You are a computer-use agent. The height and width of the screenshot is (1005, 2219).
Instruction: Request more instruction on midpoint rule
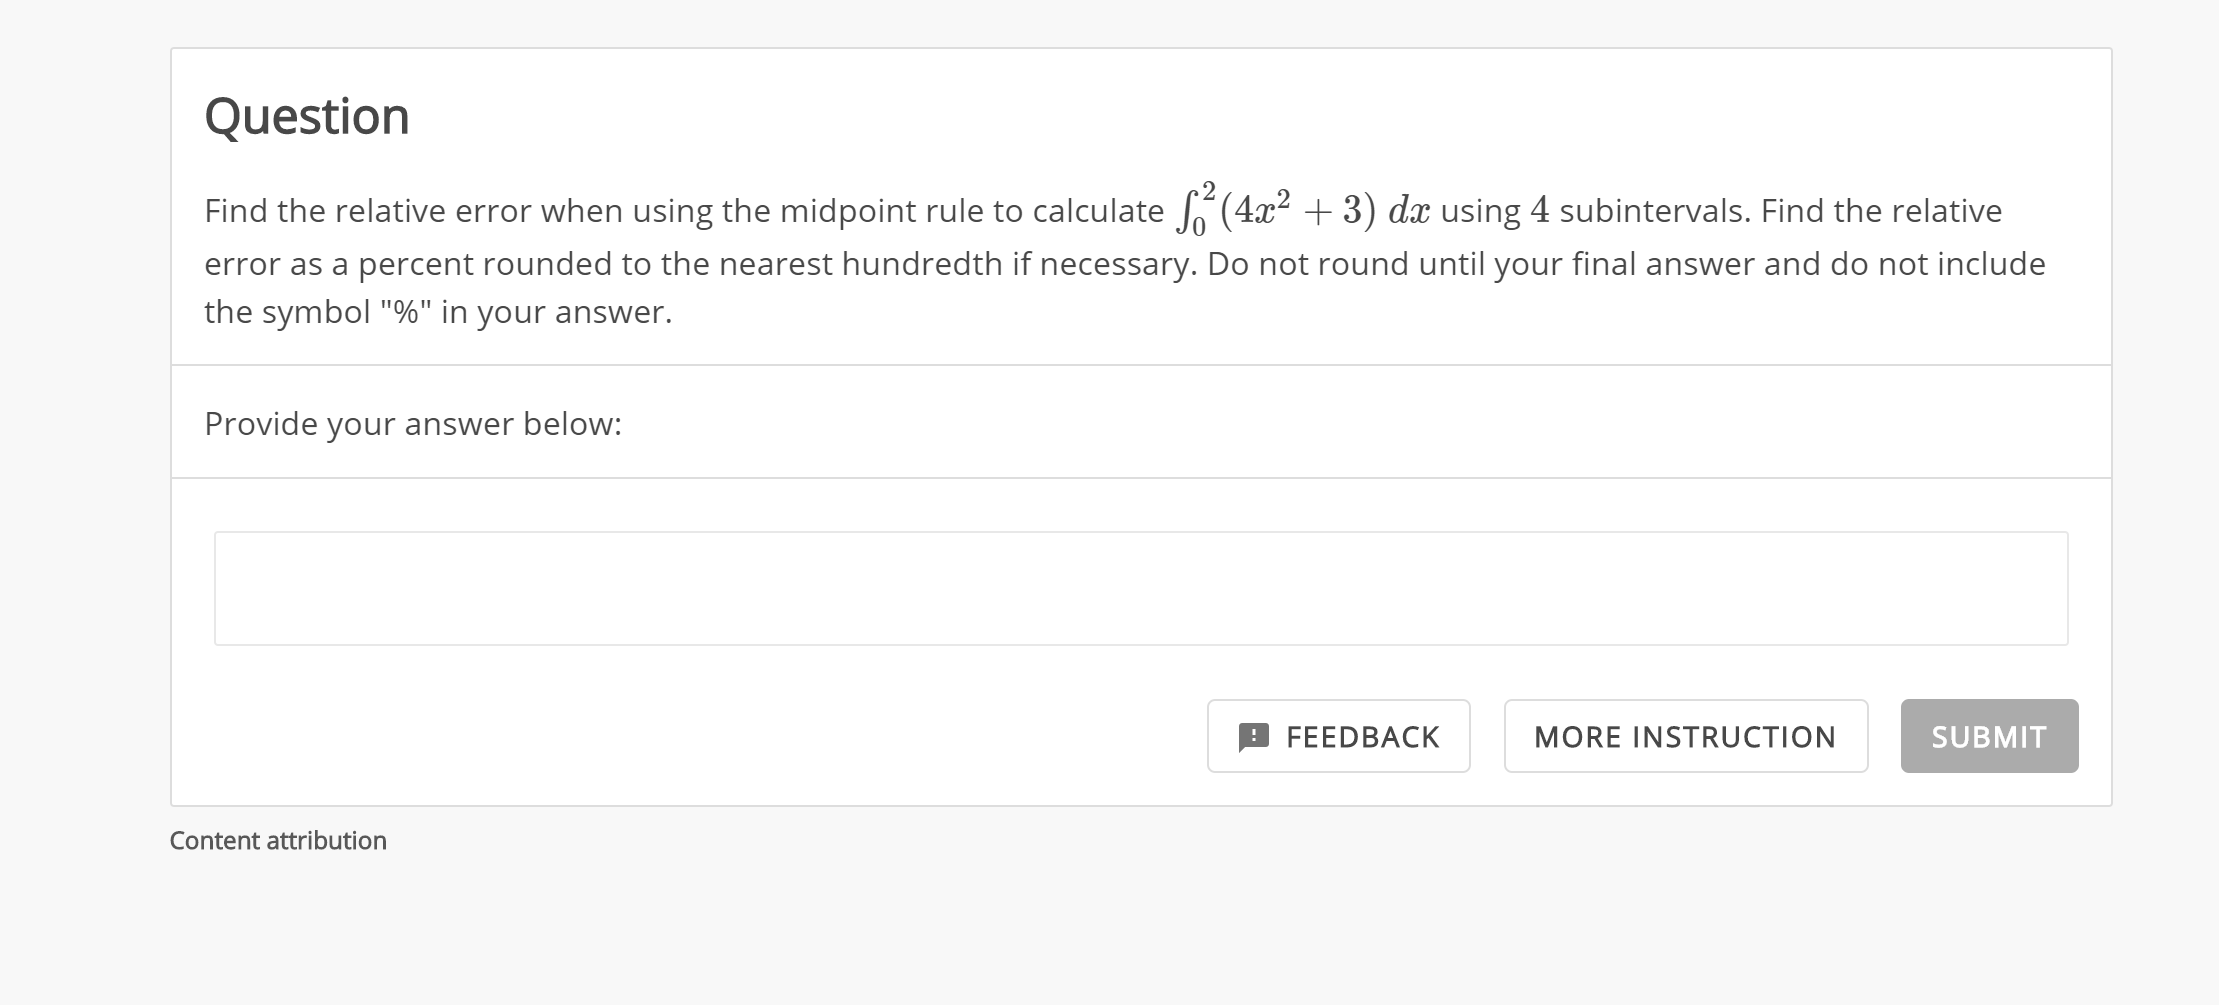coord(1684,736)
